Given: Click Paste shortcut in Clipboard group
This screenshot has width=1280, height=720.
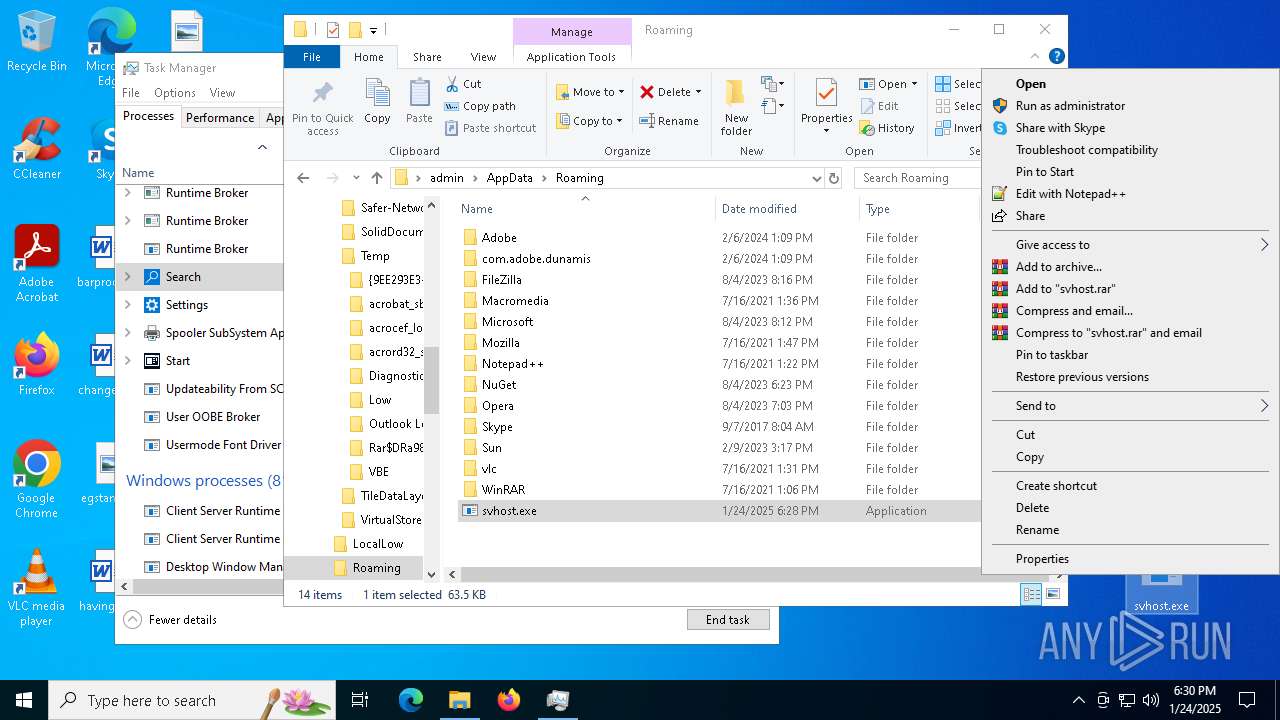Looking at the screenshot, I should 491,128.
